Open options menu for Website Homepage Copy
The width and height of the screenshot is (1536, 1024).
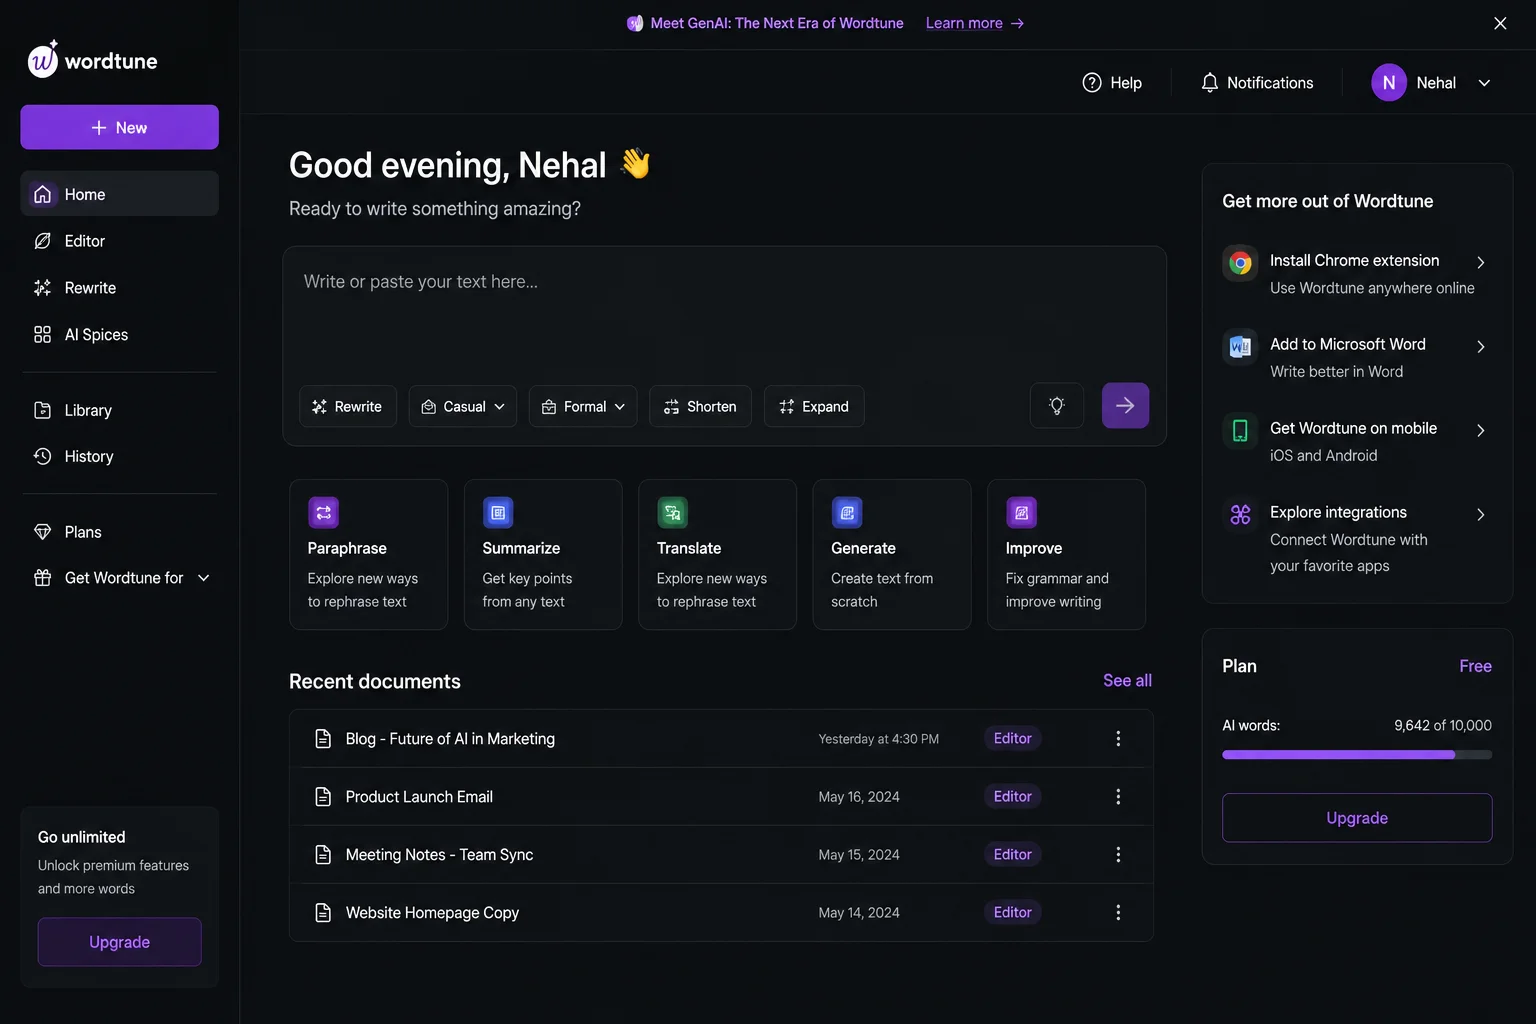click(1118, 913)
